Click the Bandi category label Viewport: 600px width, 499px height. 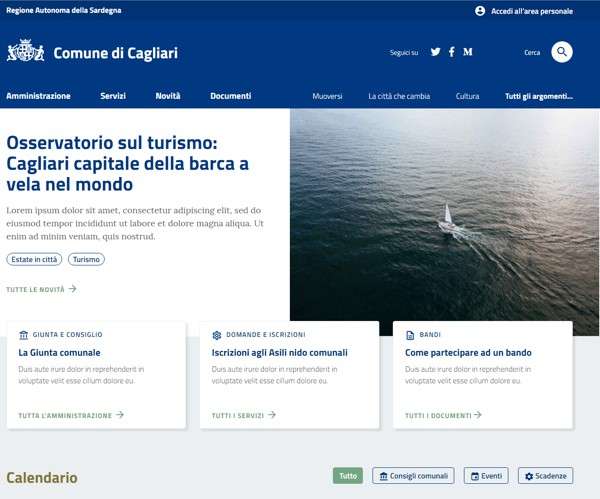pos(430,334)
